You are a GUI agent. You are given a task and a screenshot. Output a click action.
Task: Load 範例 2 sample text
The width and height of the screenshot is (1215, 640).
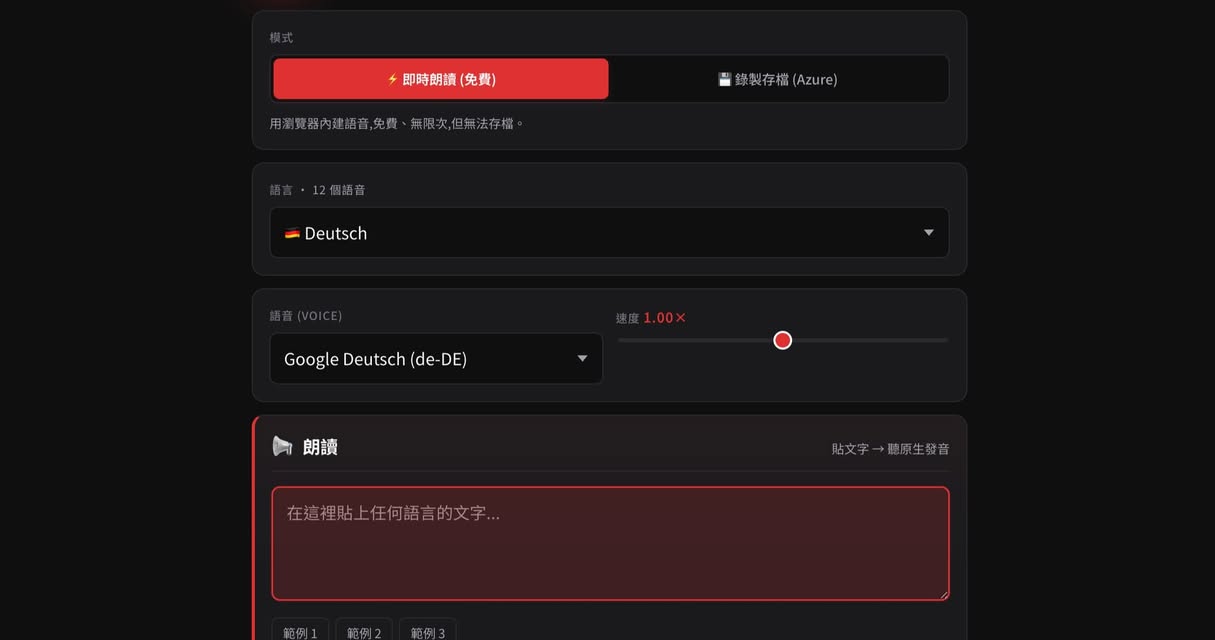point(364,632)
